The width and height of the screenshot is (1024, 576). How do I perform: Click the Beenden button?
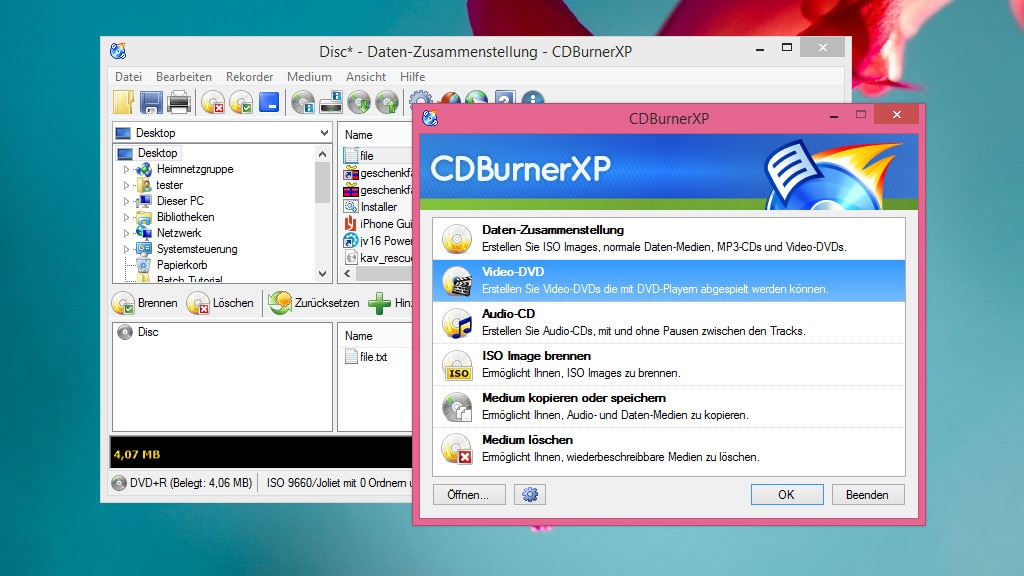coord(868,494)
